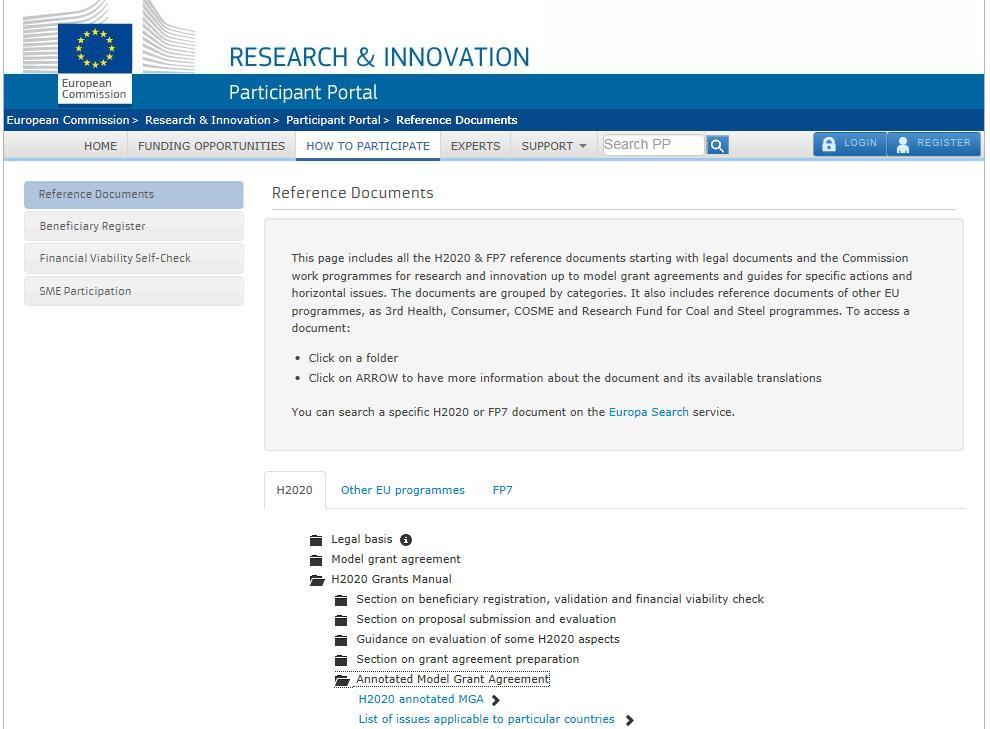Open SME Participation in sidebar

(134, 291)
